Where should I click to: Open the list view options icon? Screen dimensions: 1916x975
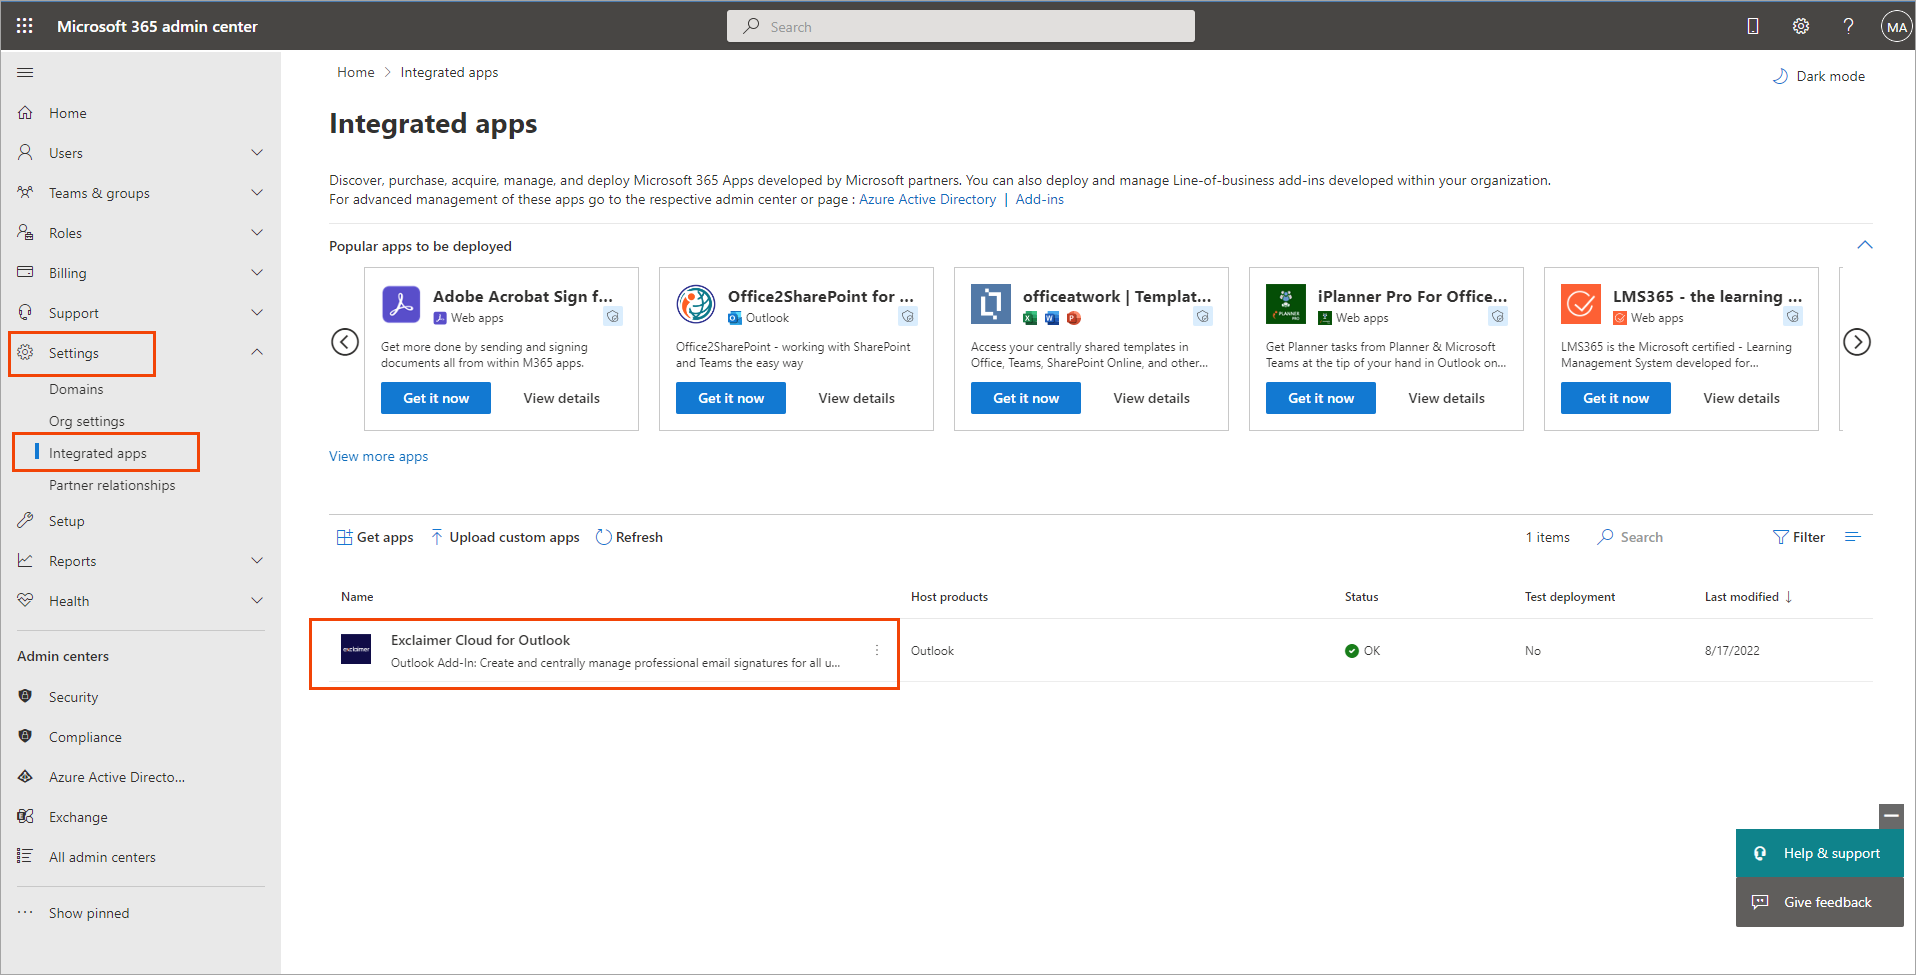pos(1853,537)
